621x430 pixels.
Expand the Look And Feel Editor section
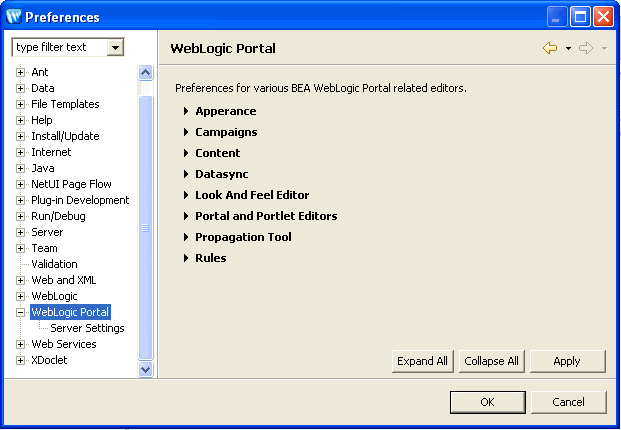tap(186, 195)
